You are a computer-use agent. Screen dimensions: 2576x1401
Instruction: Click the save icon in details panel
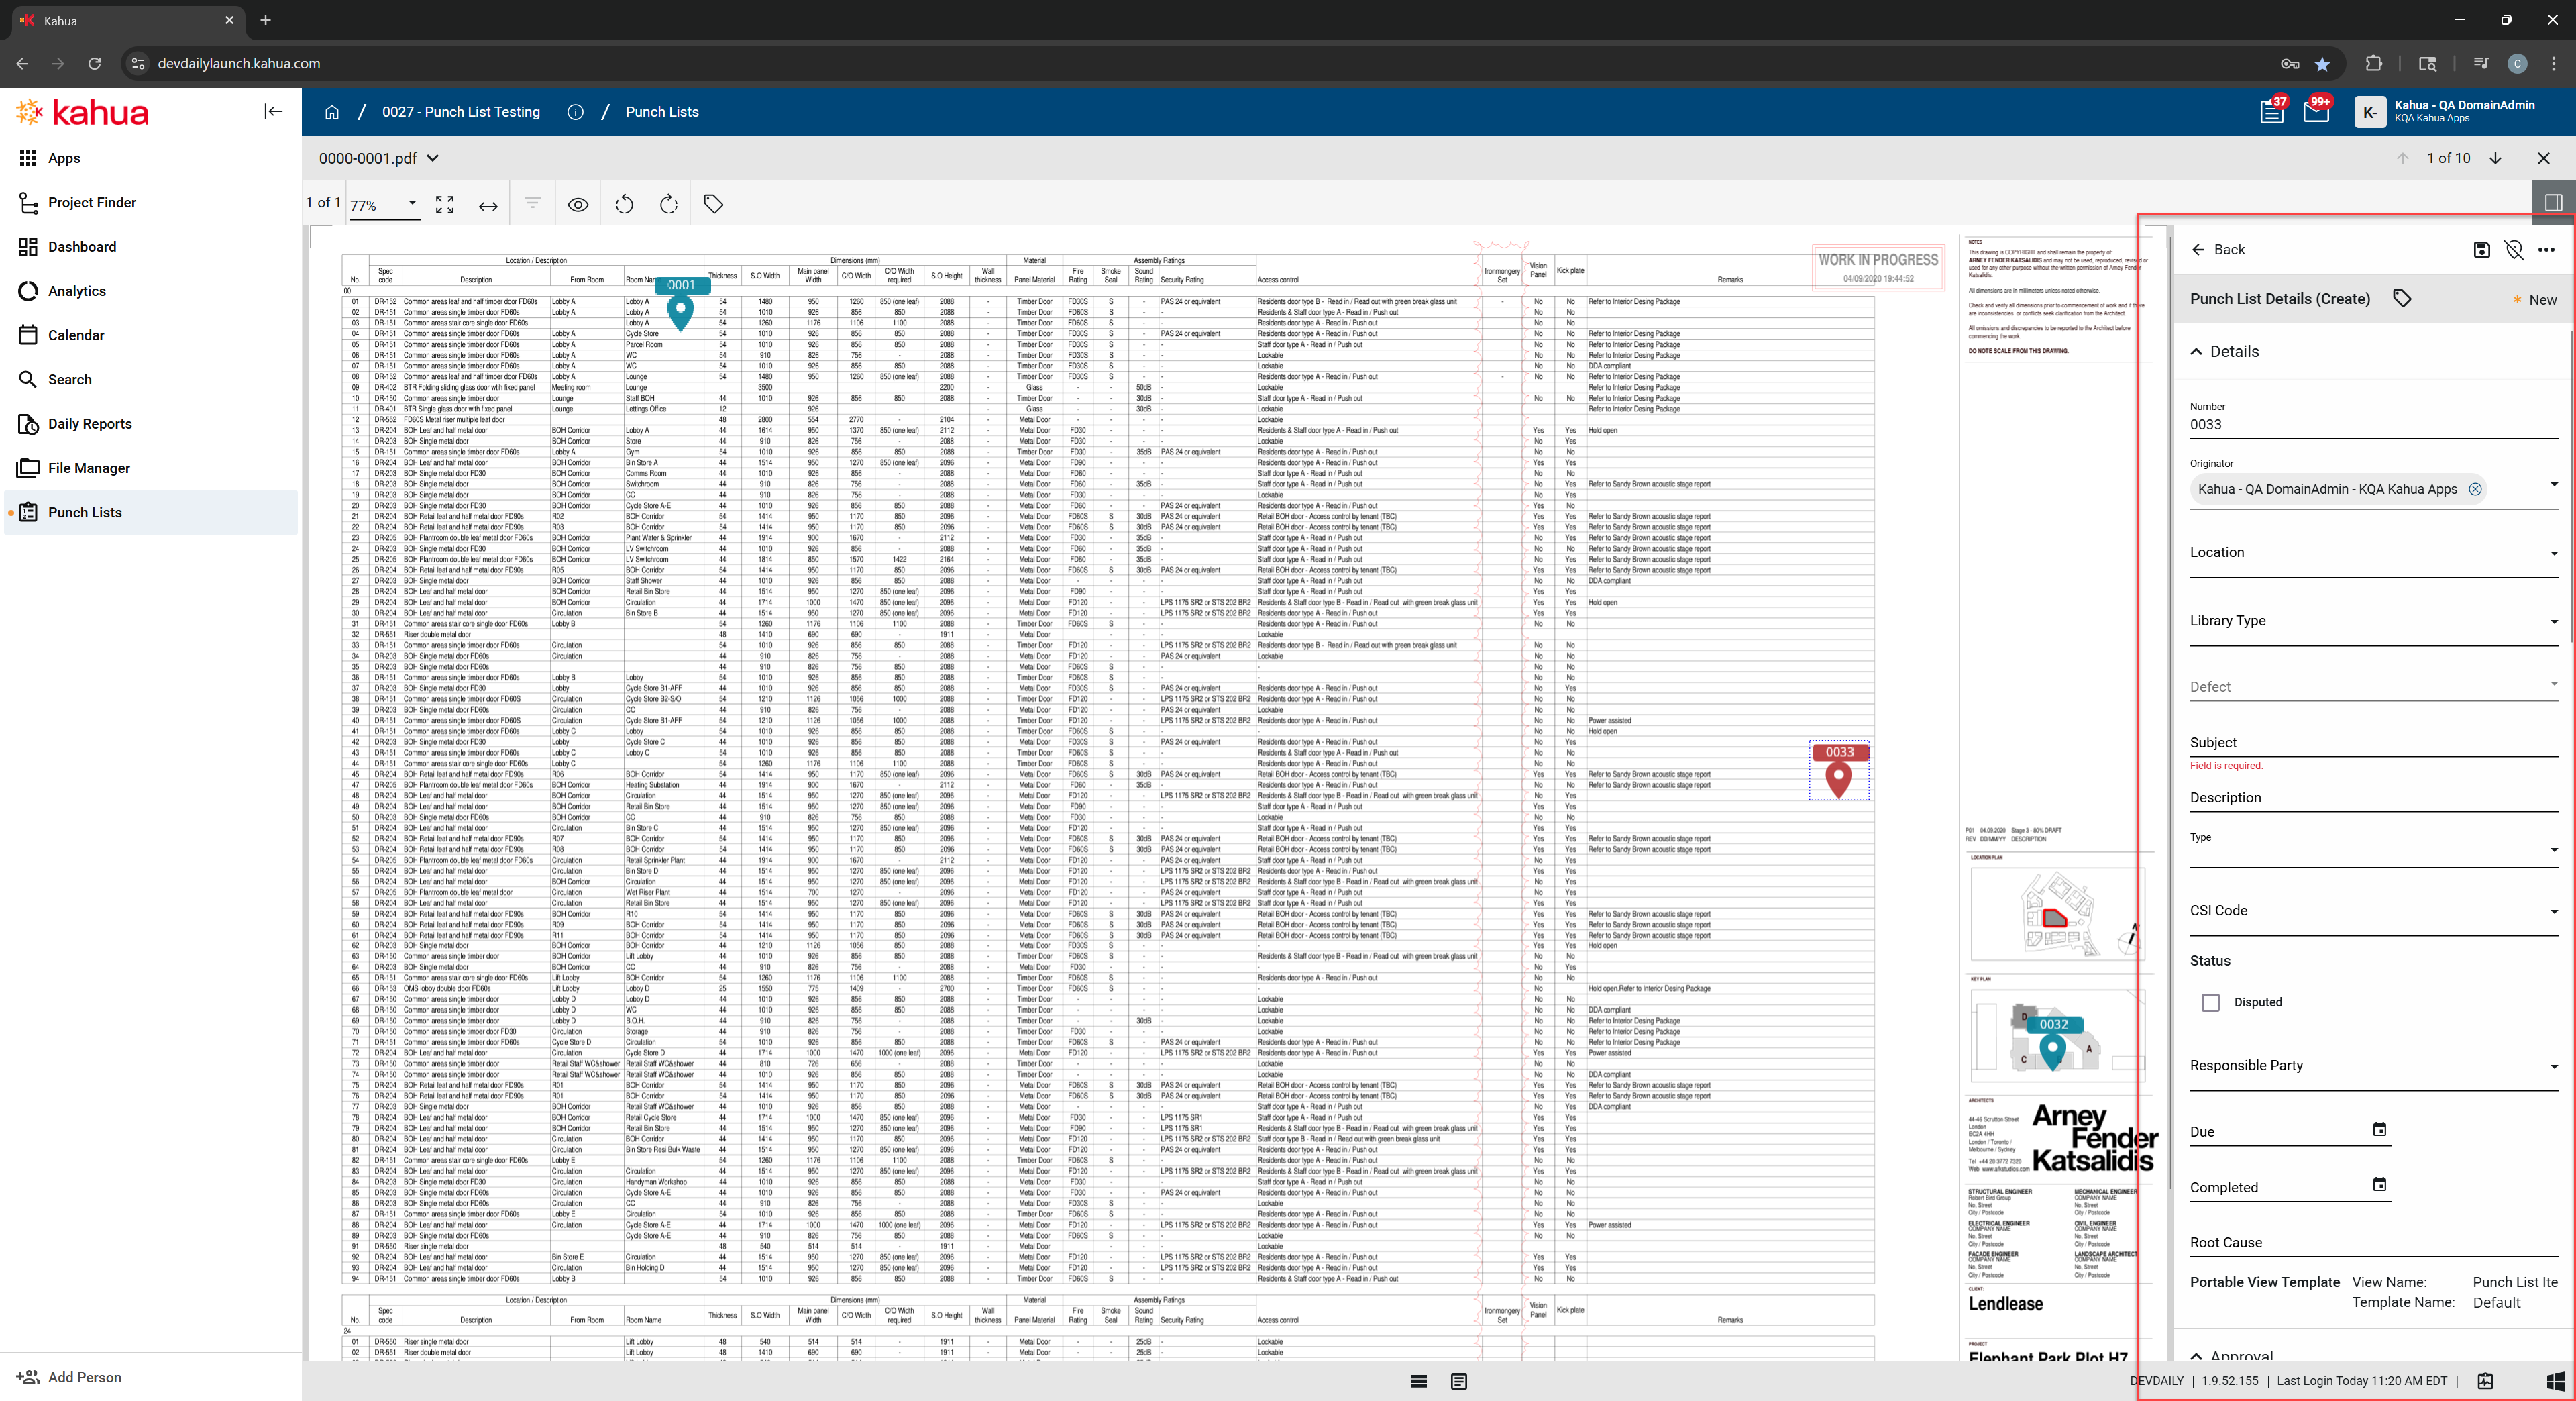point(2481,250)
